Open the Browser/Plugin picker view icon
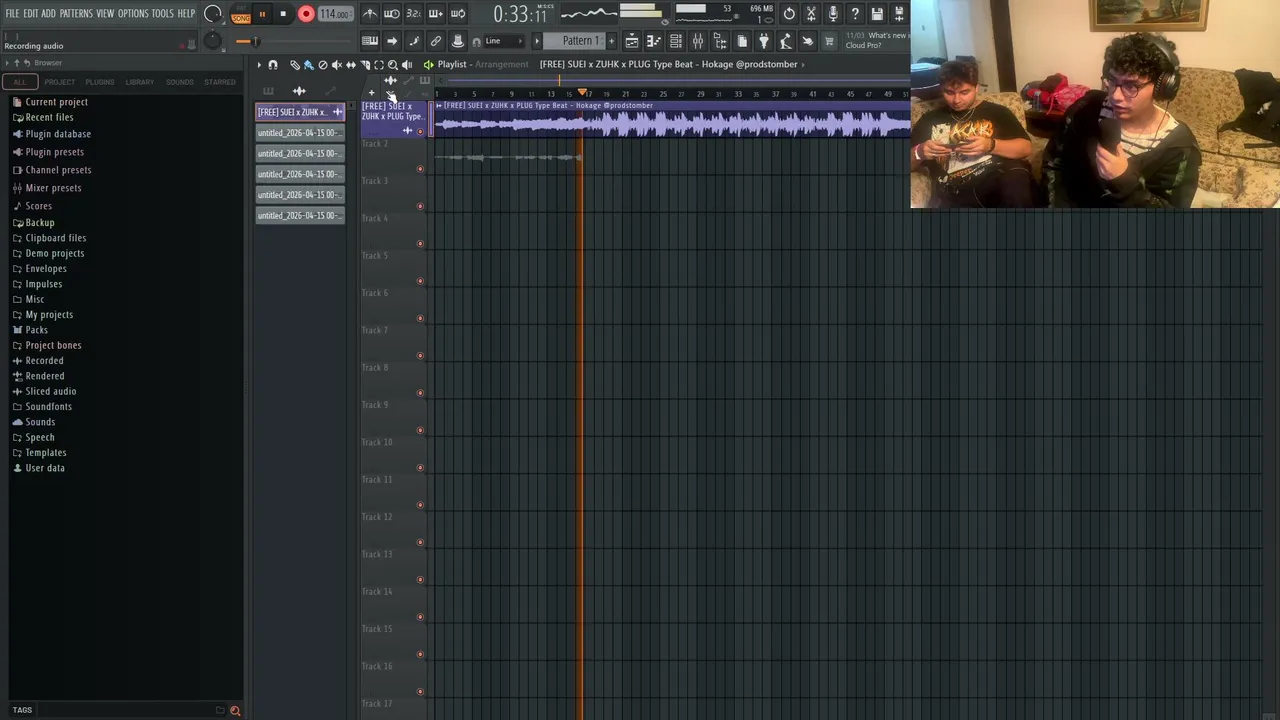Image resolution: width=1280 pixels, height=720 pixels. [x=720, y=41]
